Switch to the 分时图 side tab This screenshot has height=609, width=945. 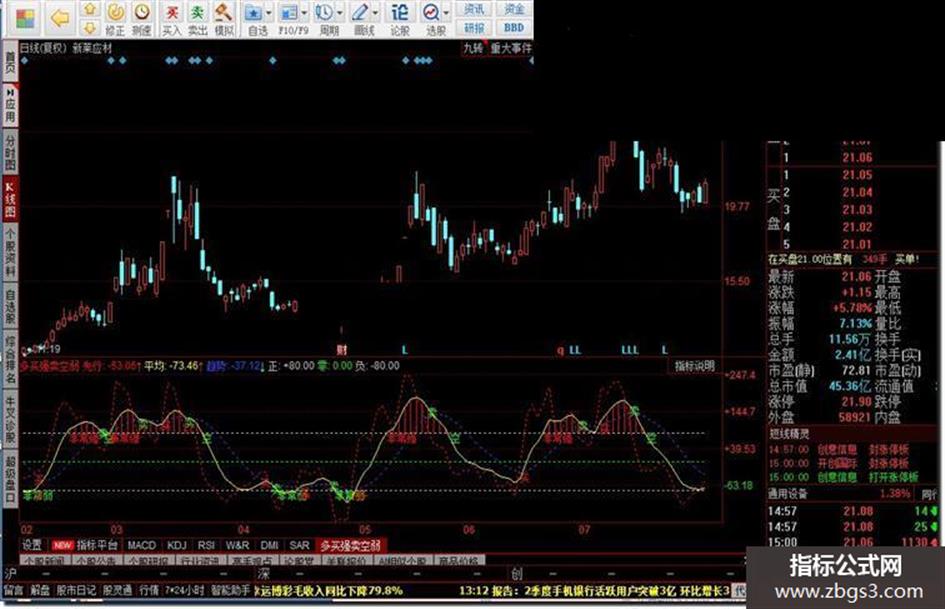click(x=10, y=152)
